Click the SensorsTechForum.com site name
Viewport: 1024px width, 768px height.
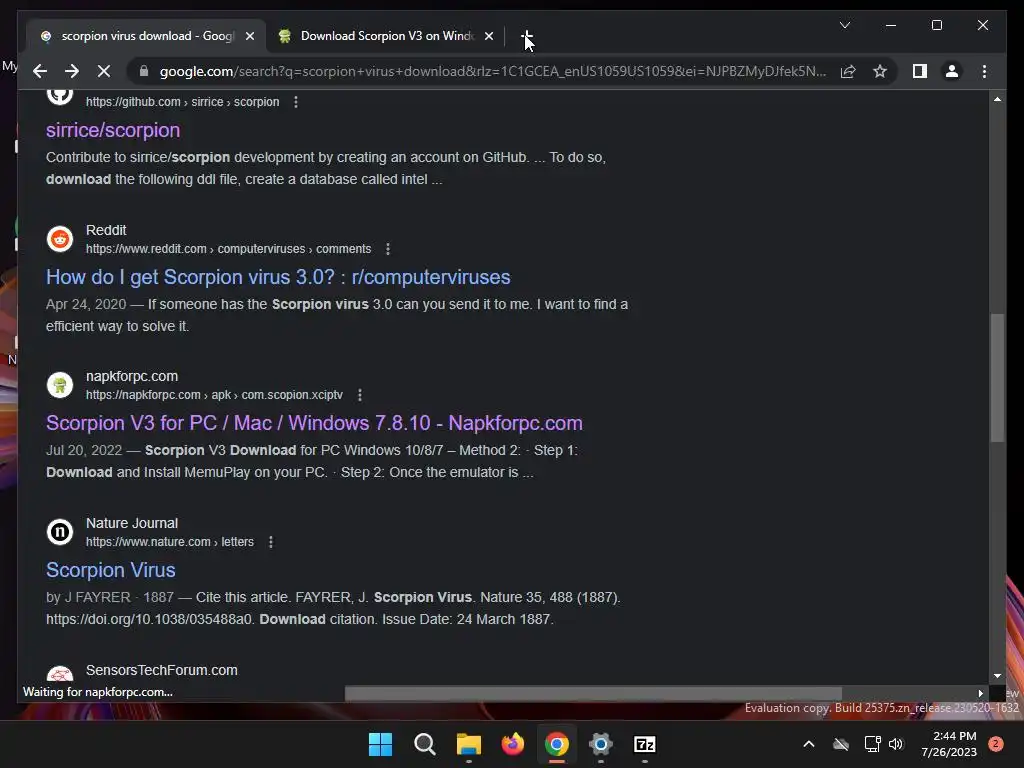[x=162, y=670]
